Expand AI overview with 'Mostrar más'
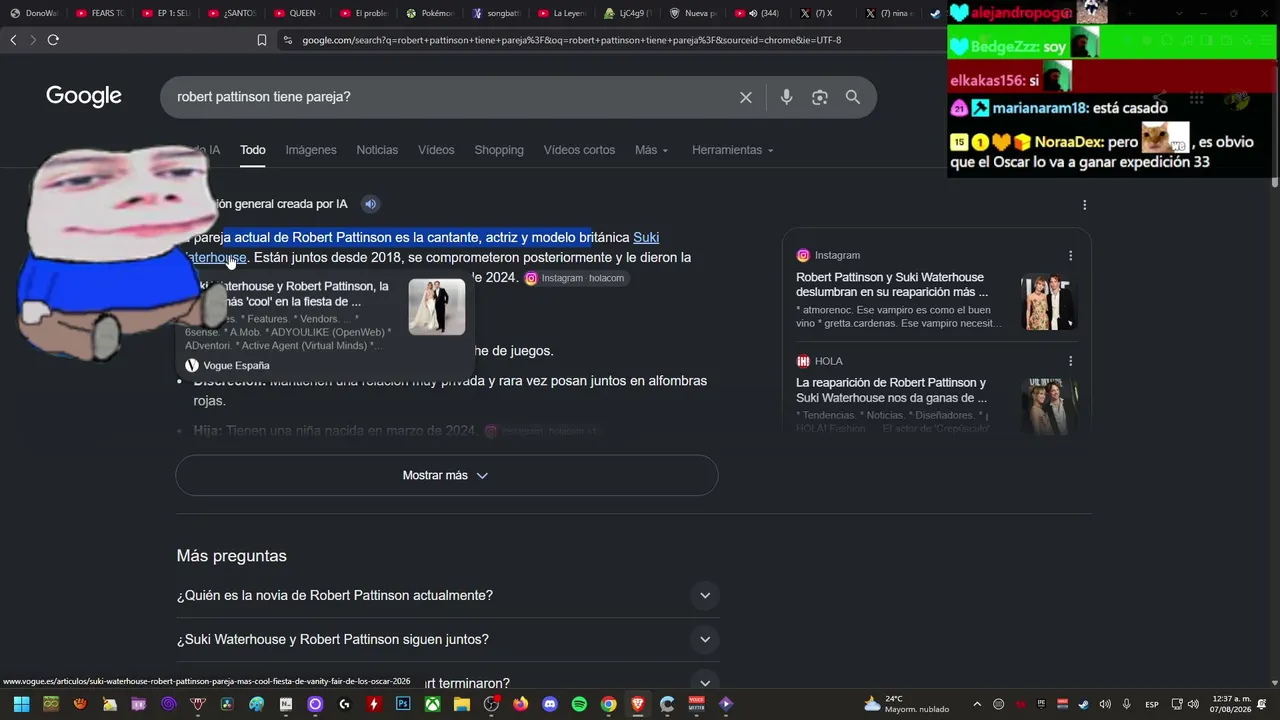 (x=447, y=475)
